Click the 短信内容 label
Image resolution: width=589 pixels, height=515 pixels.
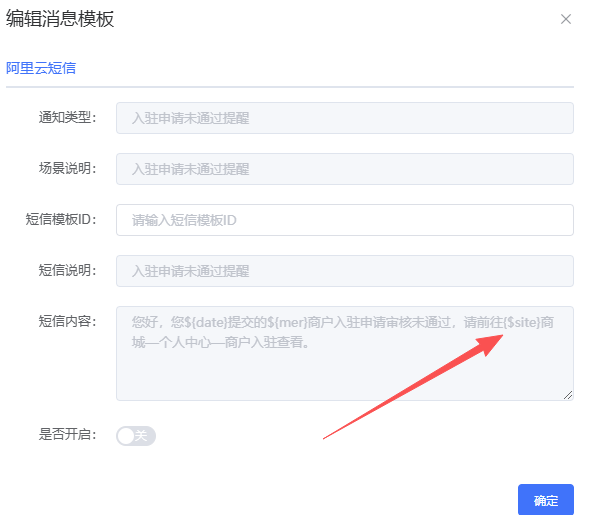point(68,321)
